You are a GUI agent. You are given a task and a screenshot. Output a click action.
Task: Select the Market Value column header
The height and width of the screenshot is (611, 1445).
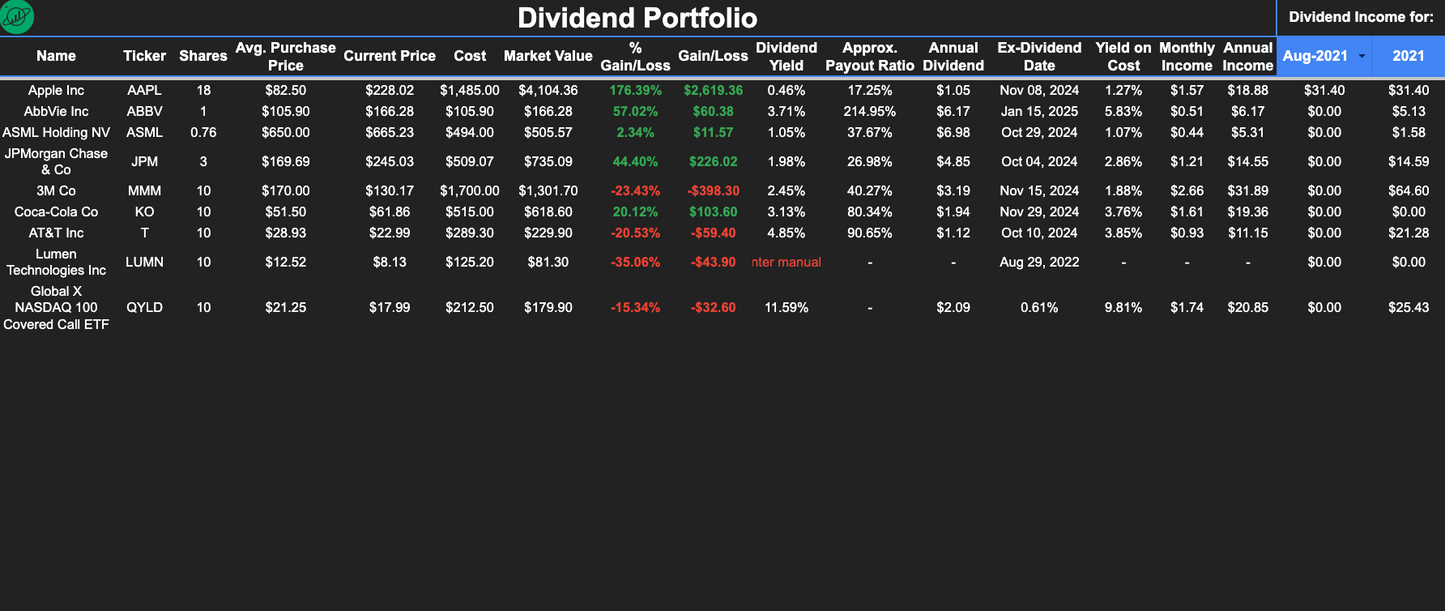[x=548, y=56]
